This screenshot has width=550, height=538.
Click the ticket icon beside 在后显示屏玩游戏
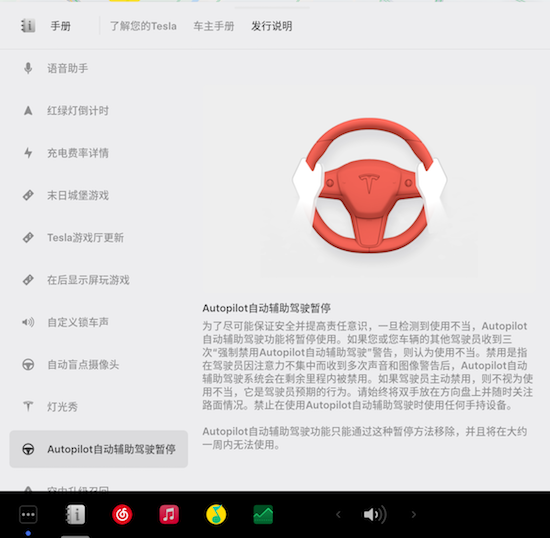click(x=28, y=280)
